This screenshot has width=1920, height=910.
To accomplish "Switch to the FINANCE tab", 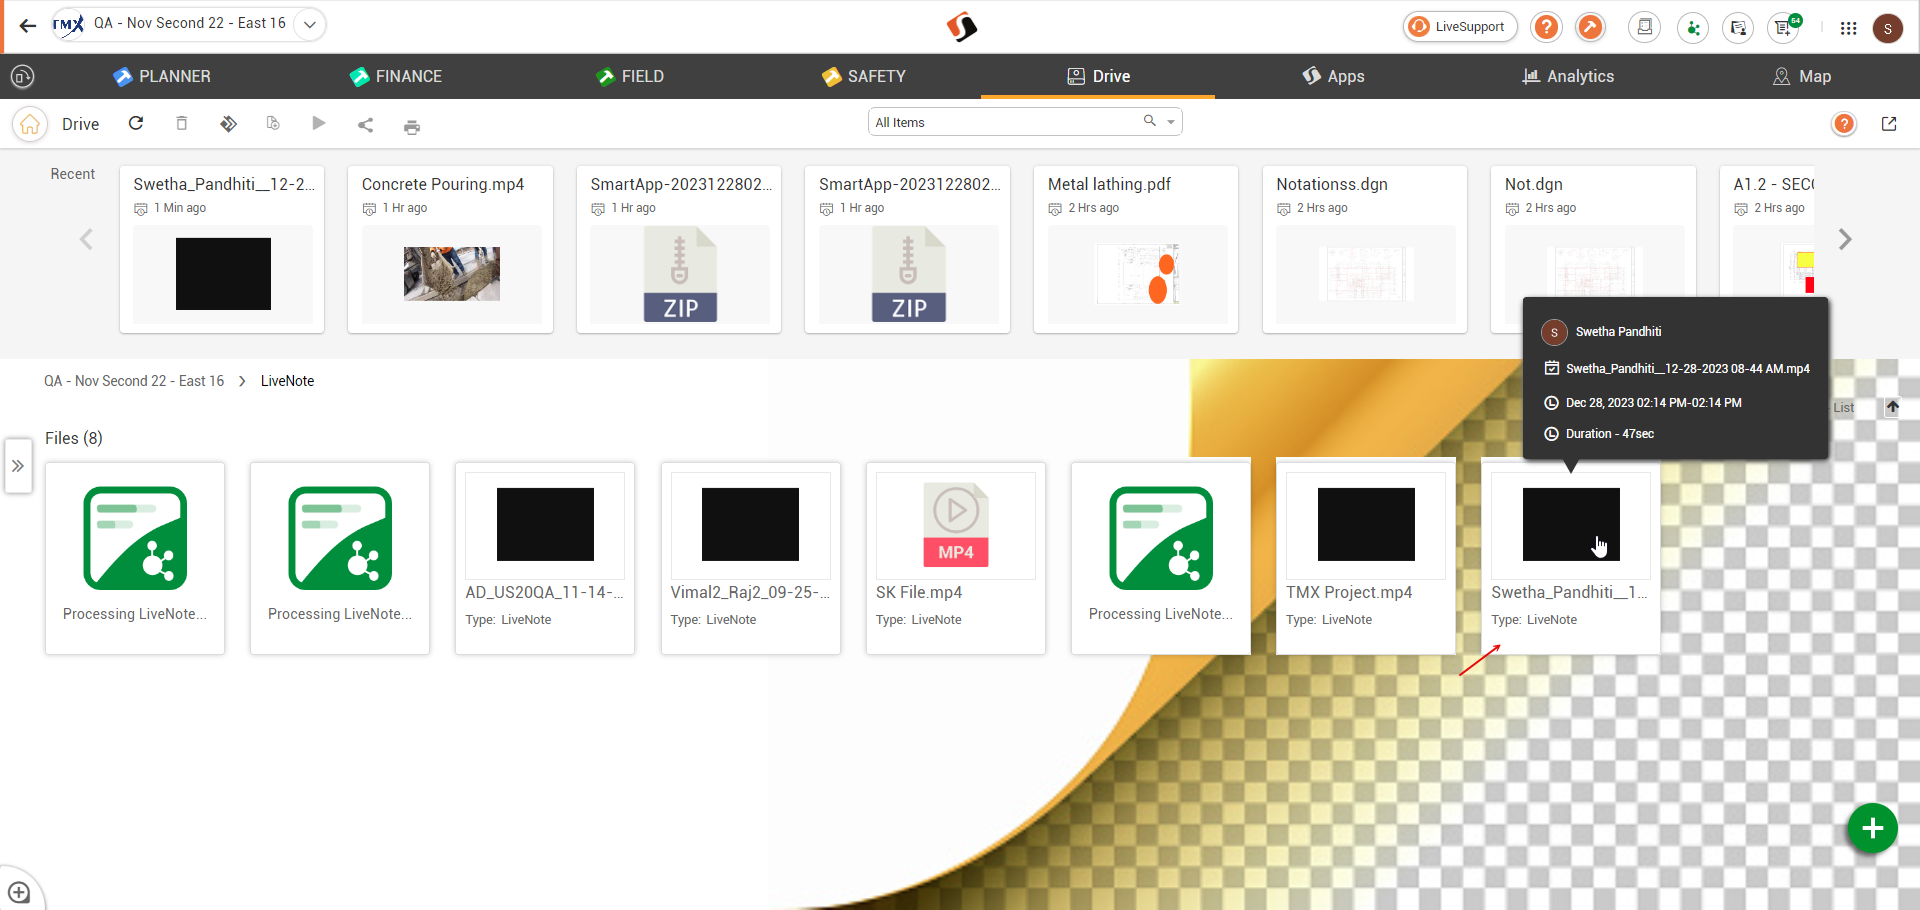I will pyautogui.click(x=396, y=76).
